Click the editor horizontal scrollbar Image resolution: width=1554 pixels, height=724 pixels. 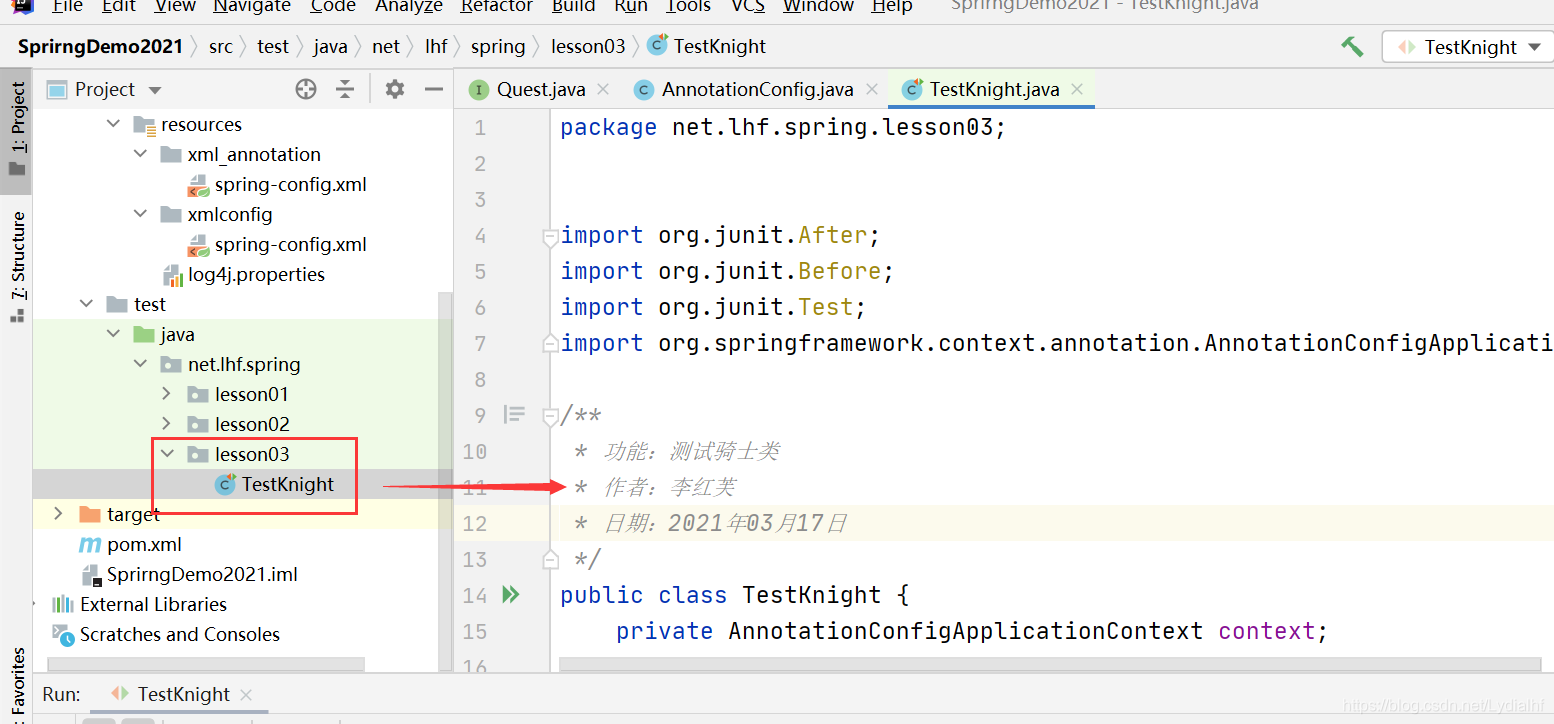(x=1050, y=664)
